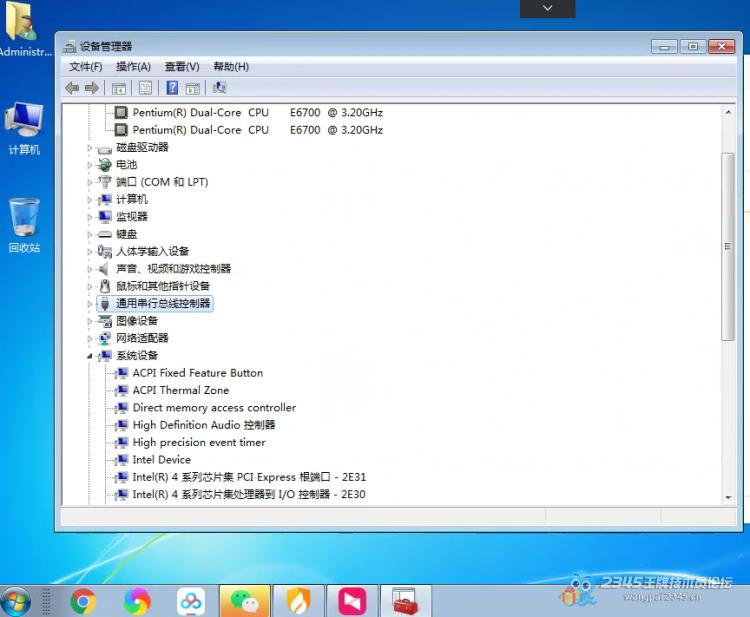Click the show/hide console tree icon
Screen dimensions: 750x617
point(119,88)
